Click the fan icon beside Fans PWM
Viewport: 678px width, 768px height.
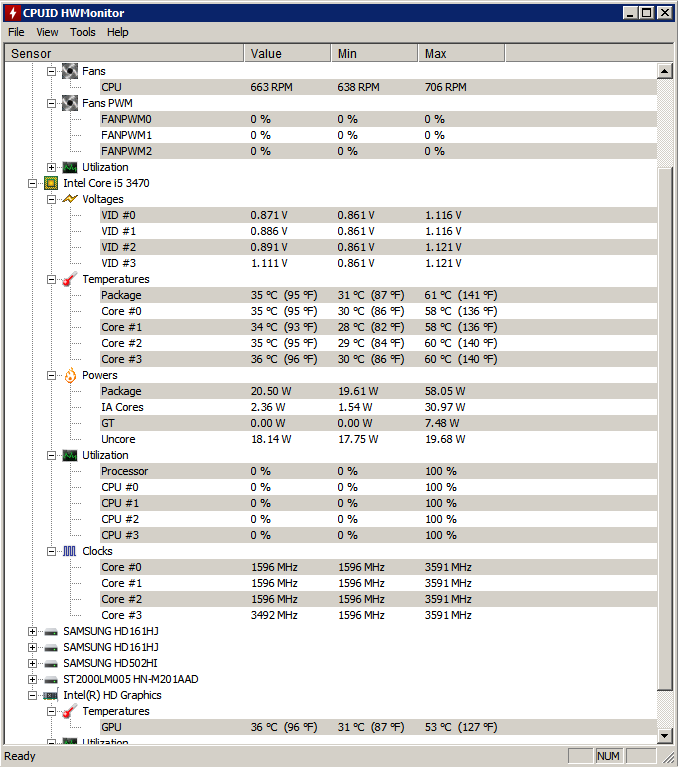coord(70,103)
